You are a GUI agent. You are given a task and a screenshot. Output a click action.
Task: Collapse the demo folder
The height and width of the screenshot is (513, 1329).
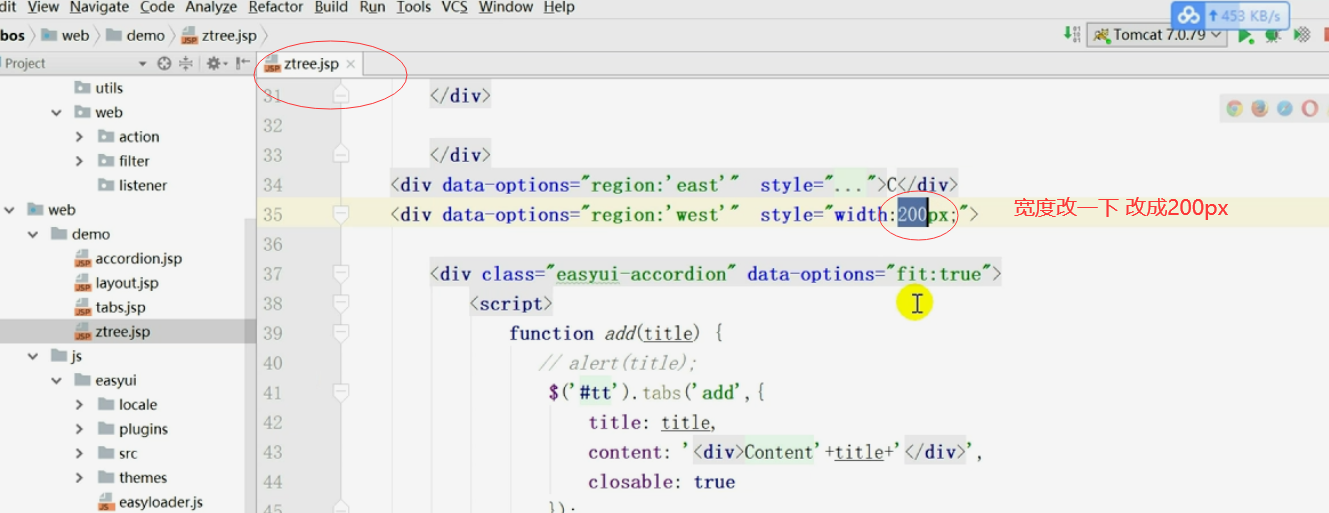(x=33, y=234)
